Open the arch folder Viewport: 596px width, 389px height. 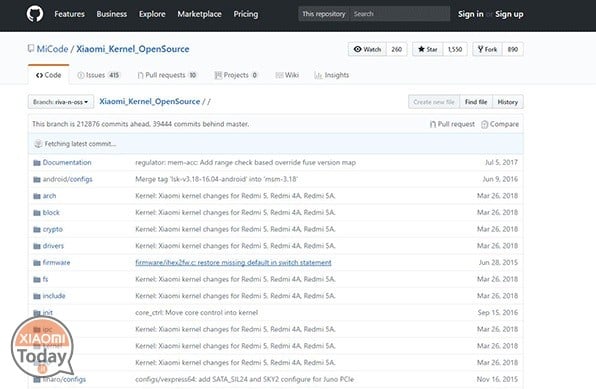pos(49,196)
